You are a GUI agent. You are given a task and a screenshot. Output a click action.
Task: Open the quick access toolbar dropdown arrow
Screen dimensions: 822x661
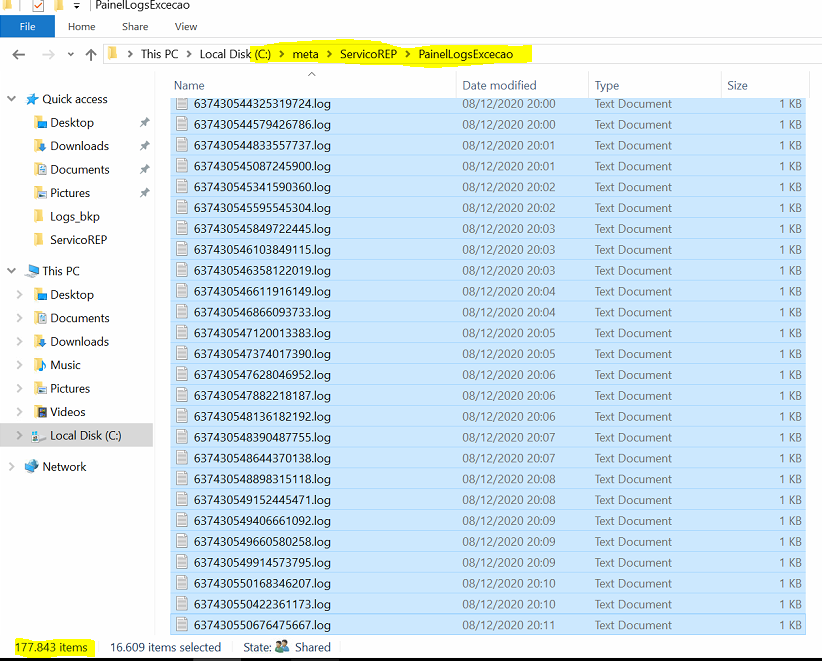click(x=77, y=6)
